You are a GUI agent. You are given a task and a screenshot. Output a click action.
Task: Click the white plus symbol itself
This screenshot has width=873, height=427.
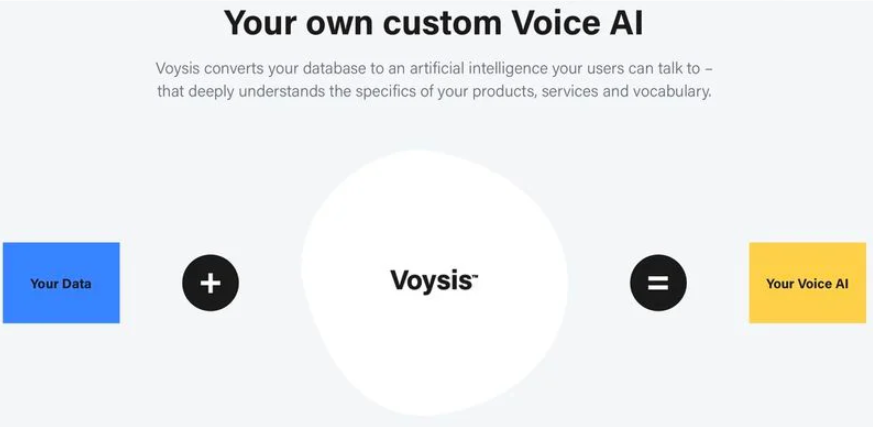click(210, 283)
